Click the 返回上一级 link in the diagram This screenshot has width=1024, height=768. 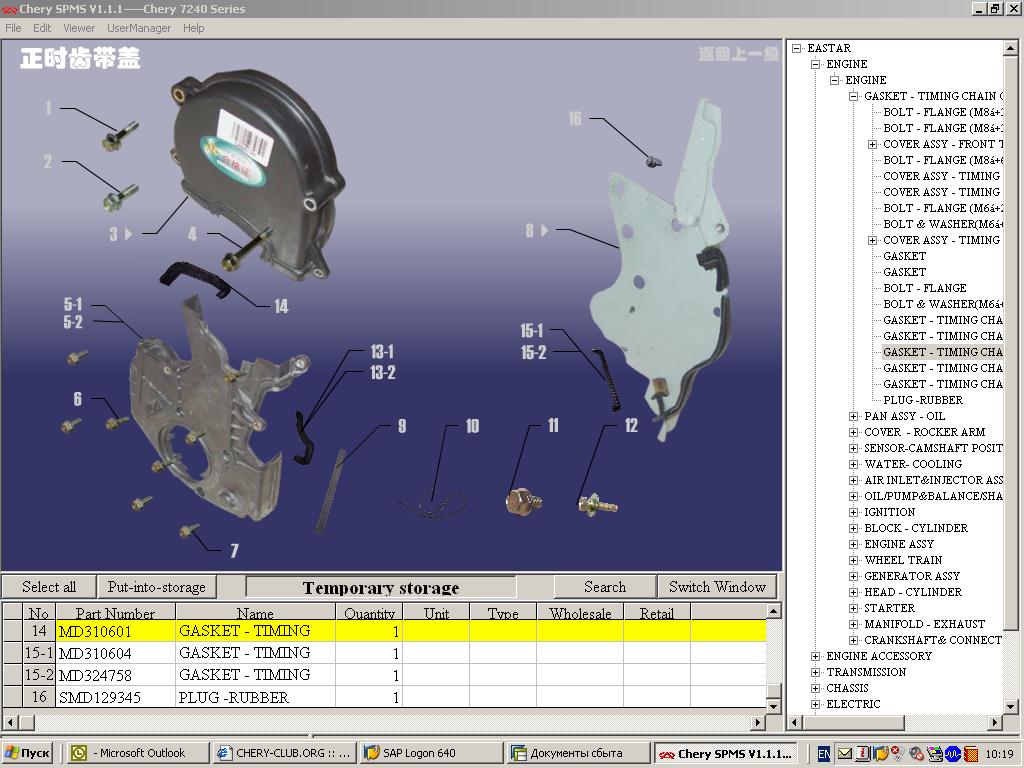[739, 54]
